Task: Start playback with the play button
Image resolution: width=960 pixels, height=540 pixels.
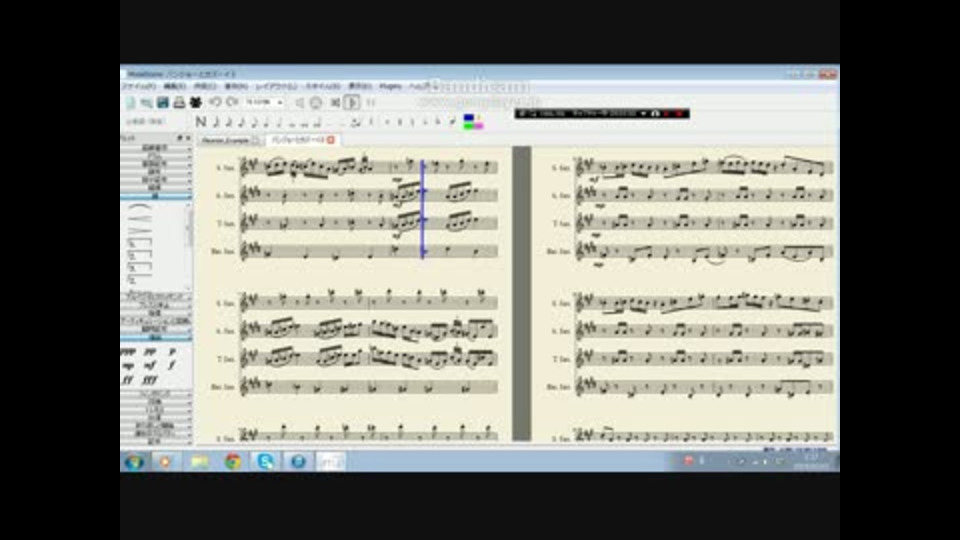Action: pos(352,103)
